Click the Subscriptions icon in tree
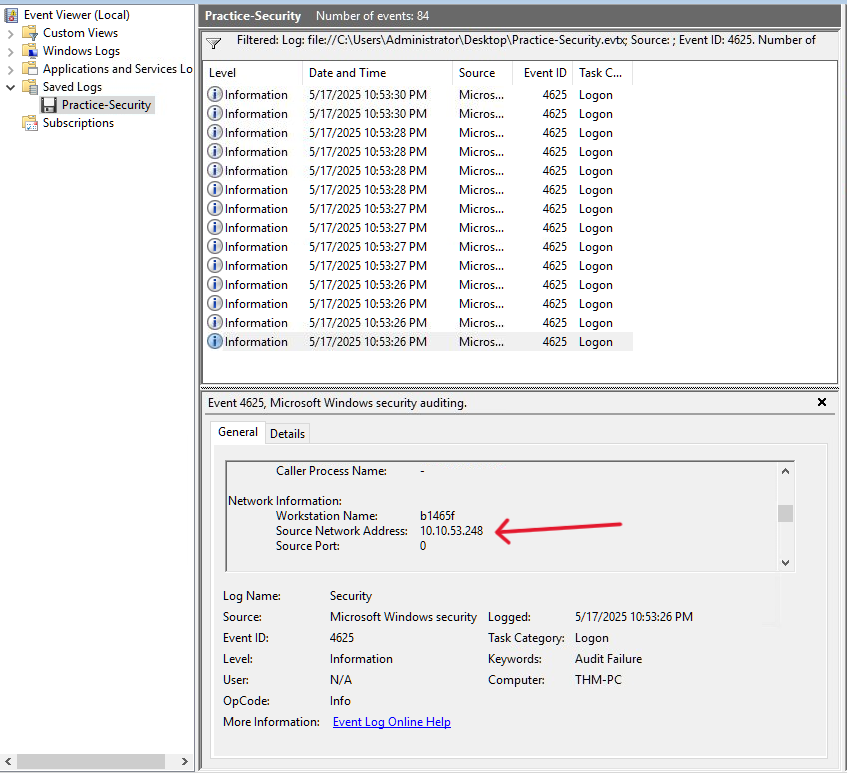The height and width of the screenshot is (773, 847). click(30, 123)
